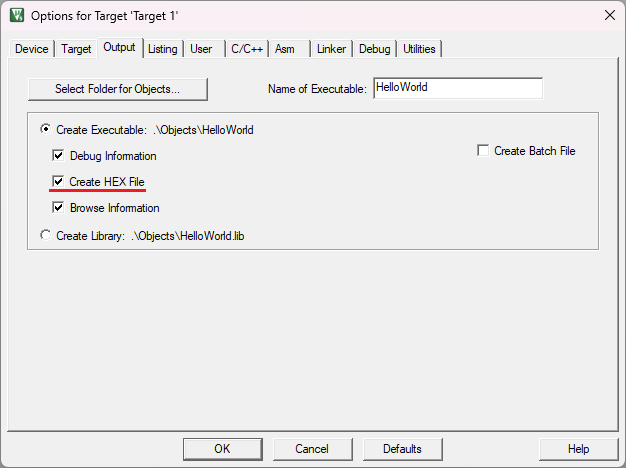The width and height of the screenshot is (626, 468).
Task: Enable the Create Batch File checkbox
Action: (483, 151)
